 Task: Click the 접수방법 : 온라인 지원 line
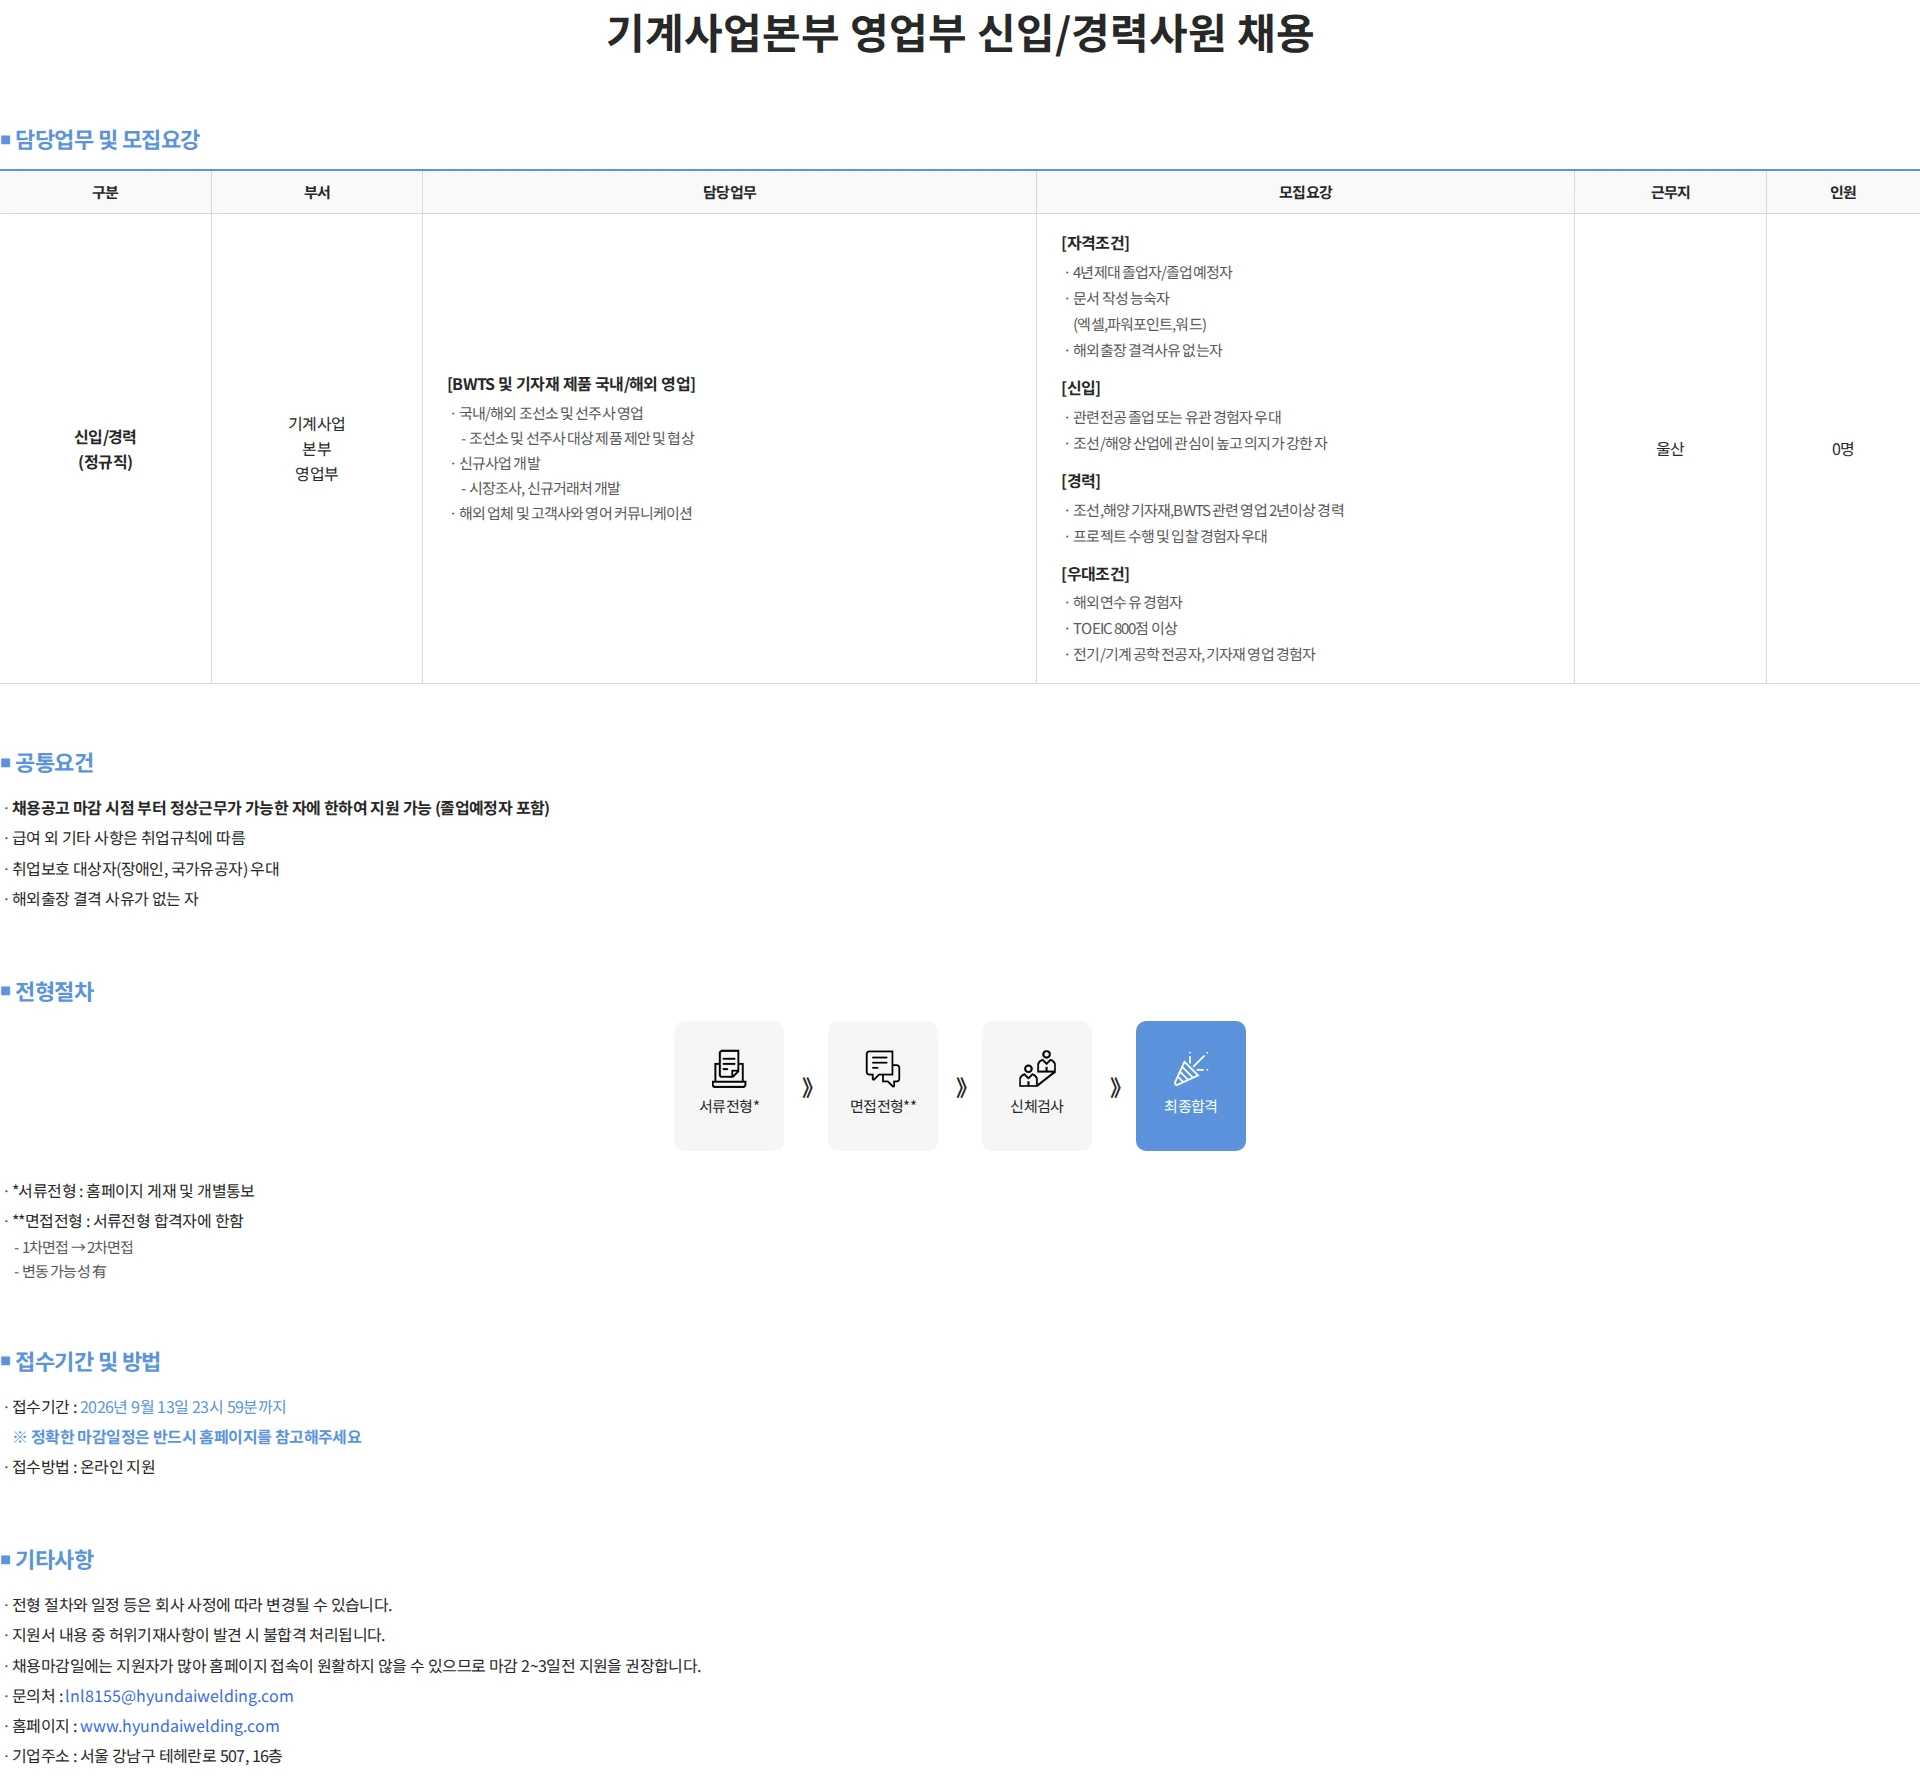coord(83,1467)
